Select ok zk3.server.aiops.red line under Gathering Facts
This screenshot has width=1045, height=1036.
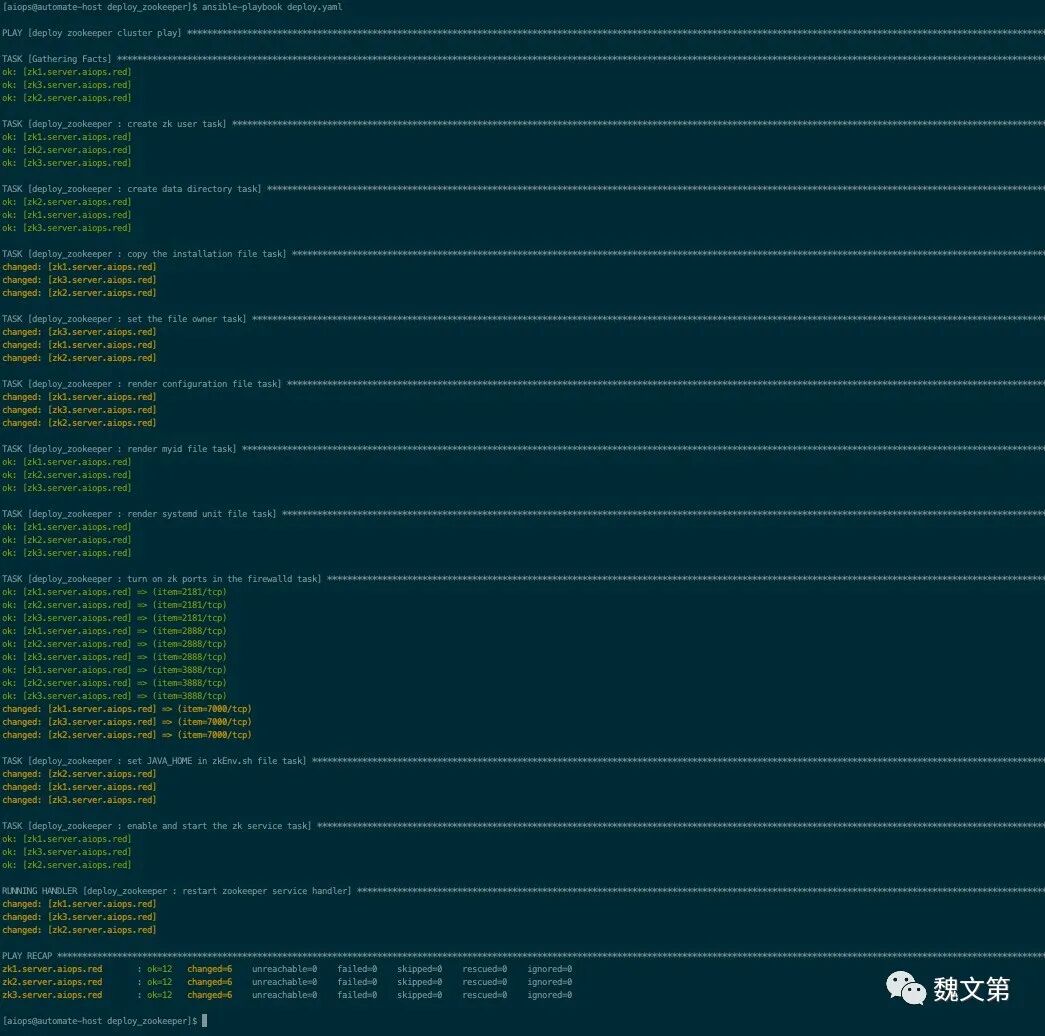tap(67, 85)
